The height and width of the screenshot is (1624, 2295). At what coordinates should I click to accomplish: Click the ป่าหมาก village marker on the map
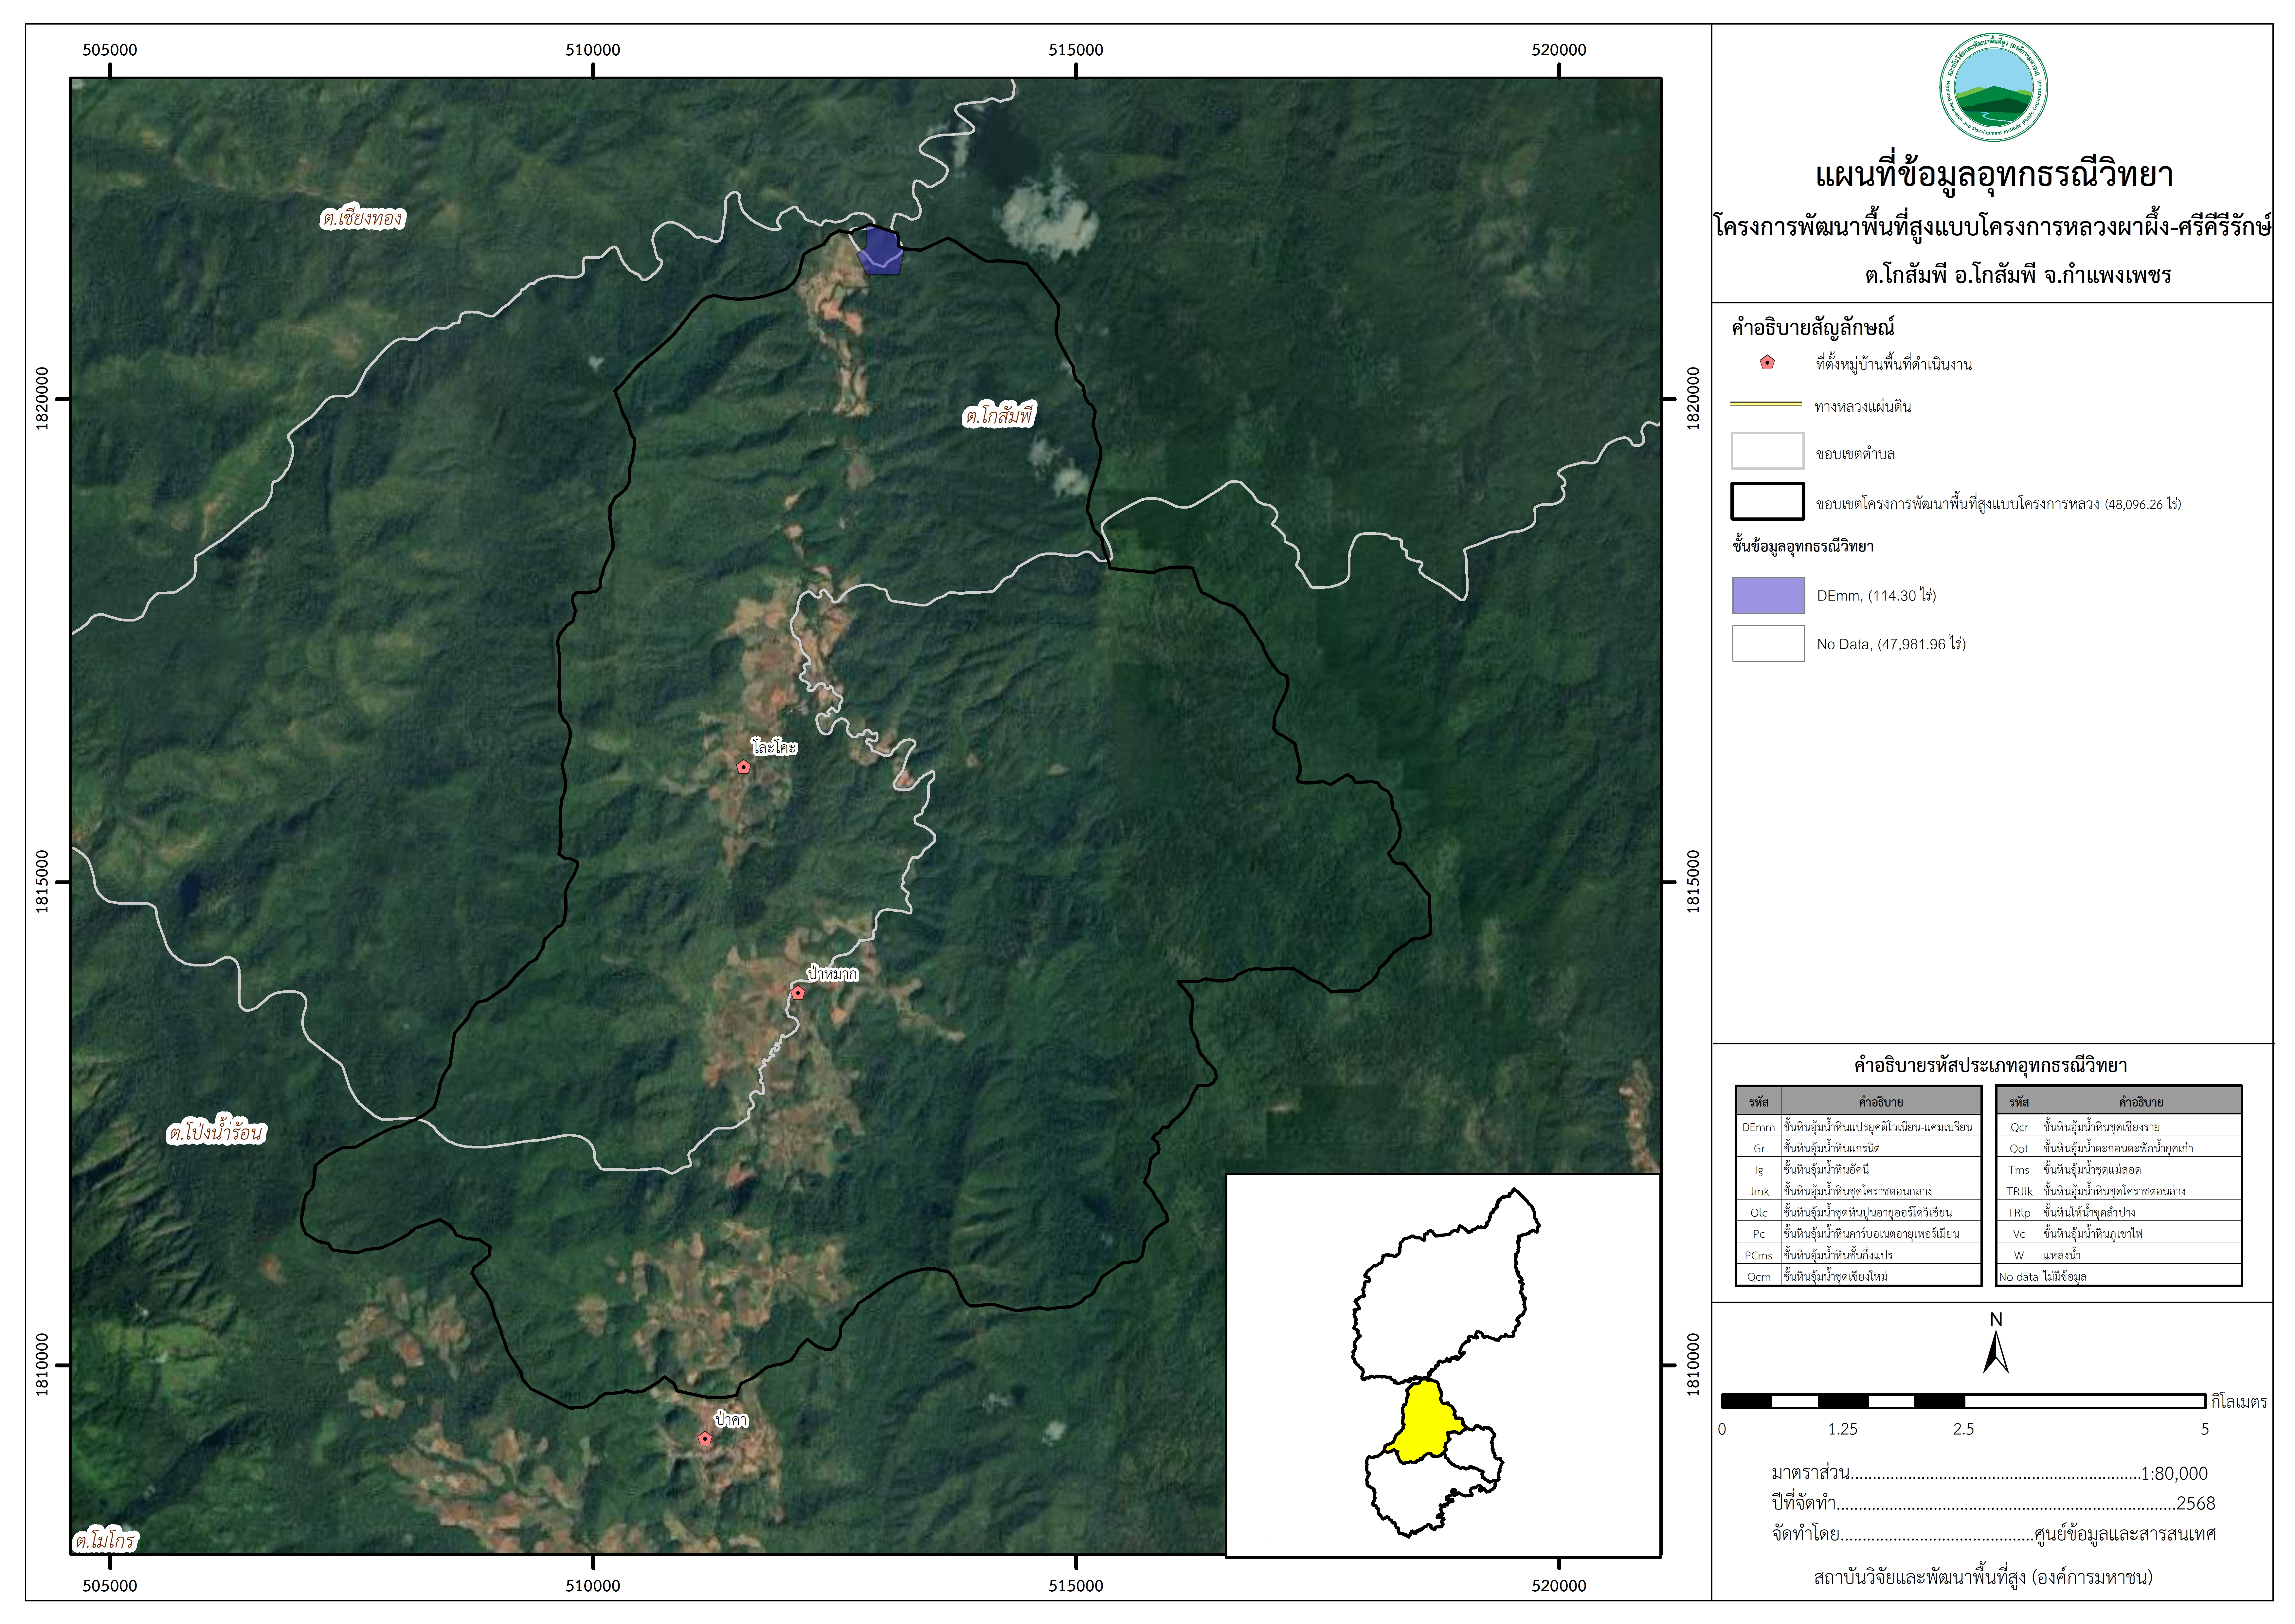pyautogui.click(x=797, y=993)
